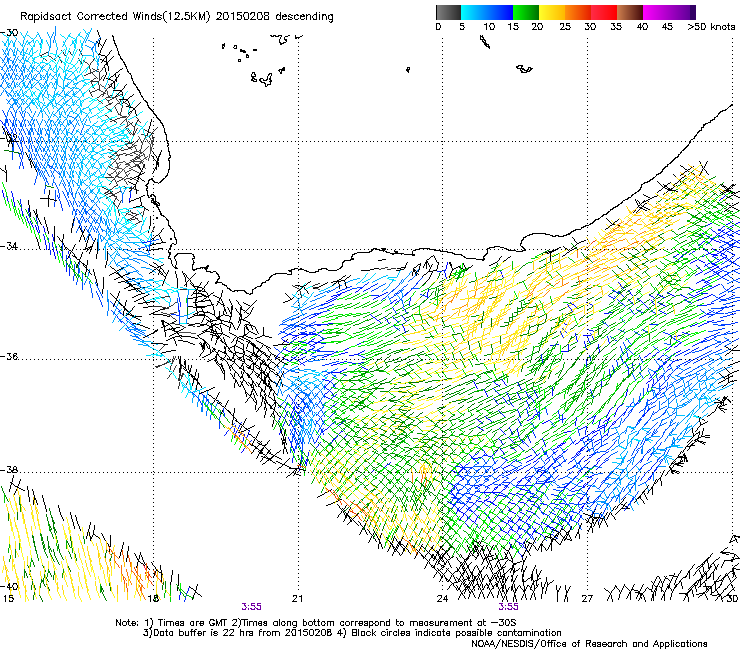The height and width of the screenshot is (650, 740).
Task: Click the latitude label -34
Action: (9, 246)
